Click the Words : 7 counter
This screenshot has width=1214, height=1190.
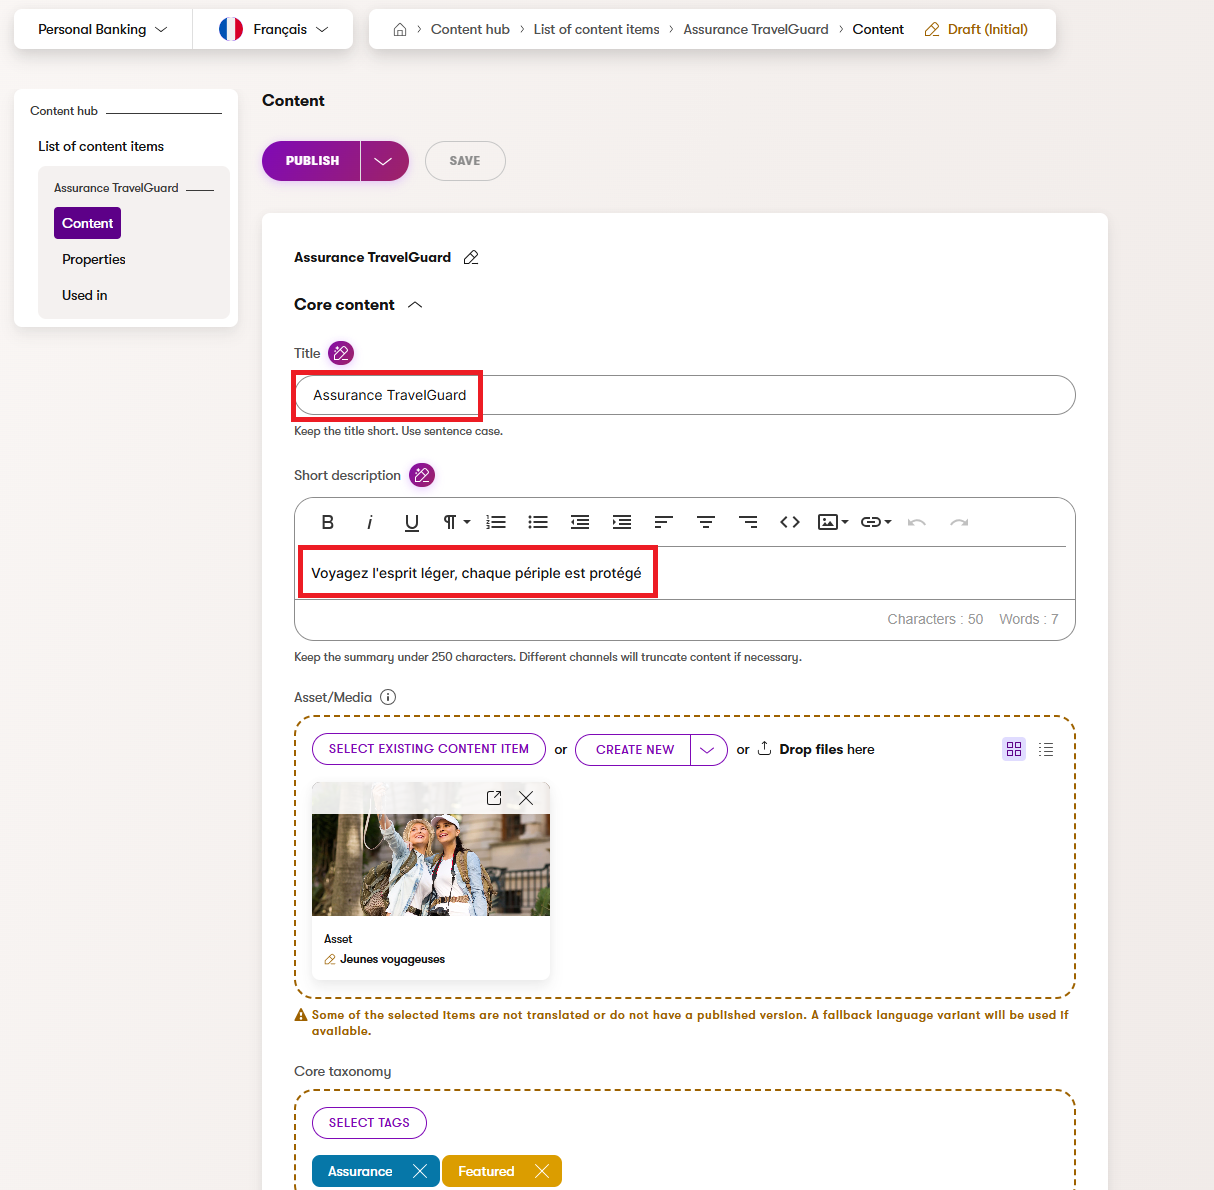pos(1029,619)
